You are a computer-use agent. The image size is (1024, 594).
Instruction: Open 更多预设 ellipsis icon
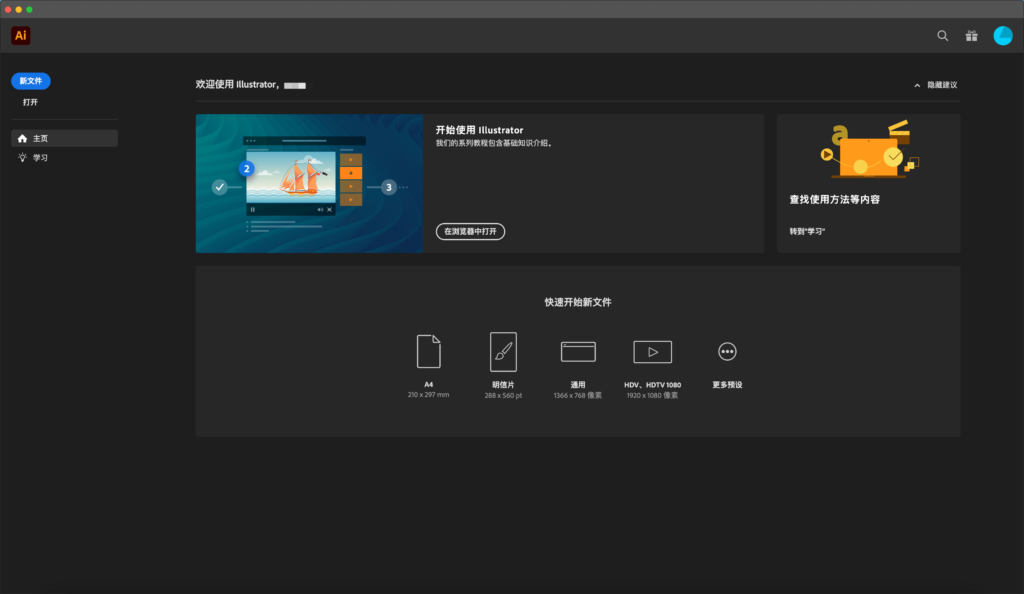click(x=727, y=352)
